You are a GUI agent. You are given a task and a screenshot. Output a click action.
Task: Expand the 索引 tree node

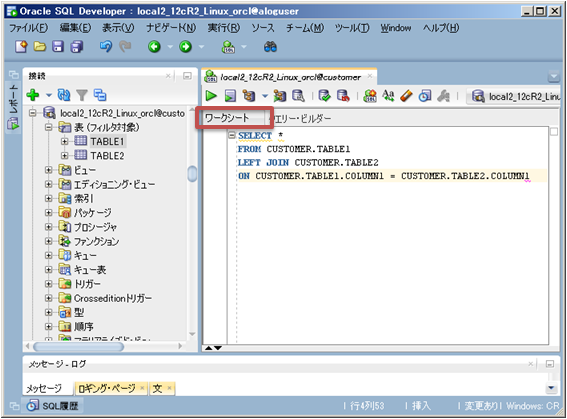(48, 198)
